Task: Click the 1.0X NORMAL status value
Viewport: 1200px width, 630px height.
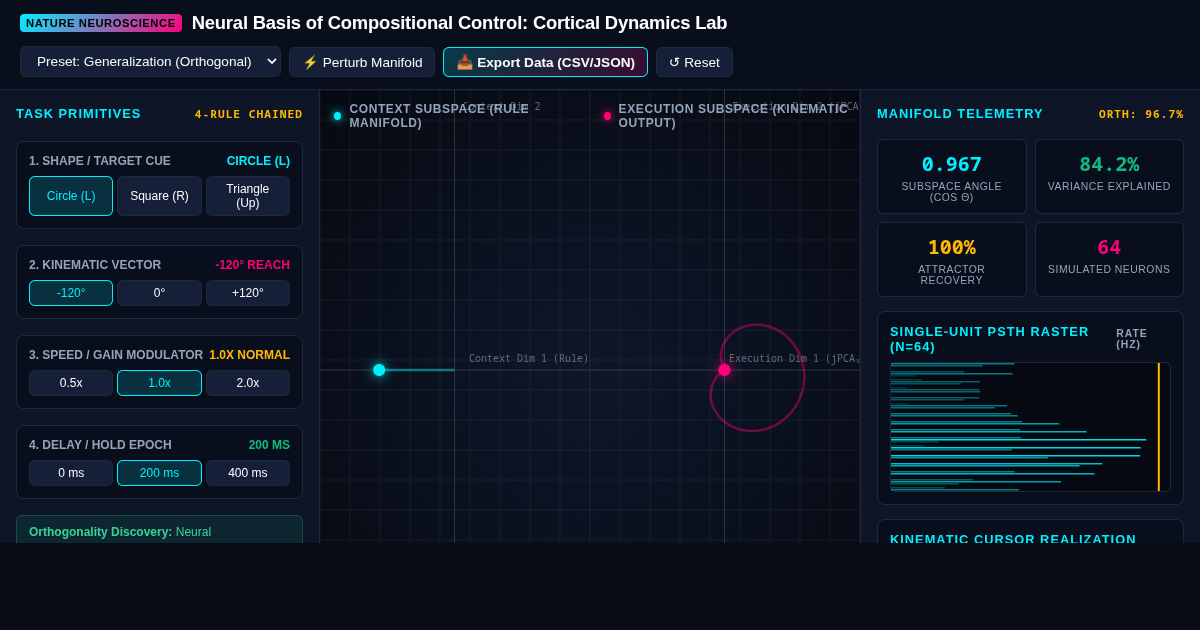Action: pos(249,355)
